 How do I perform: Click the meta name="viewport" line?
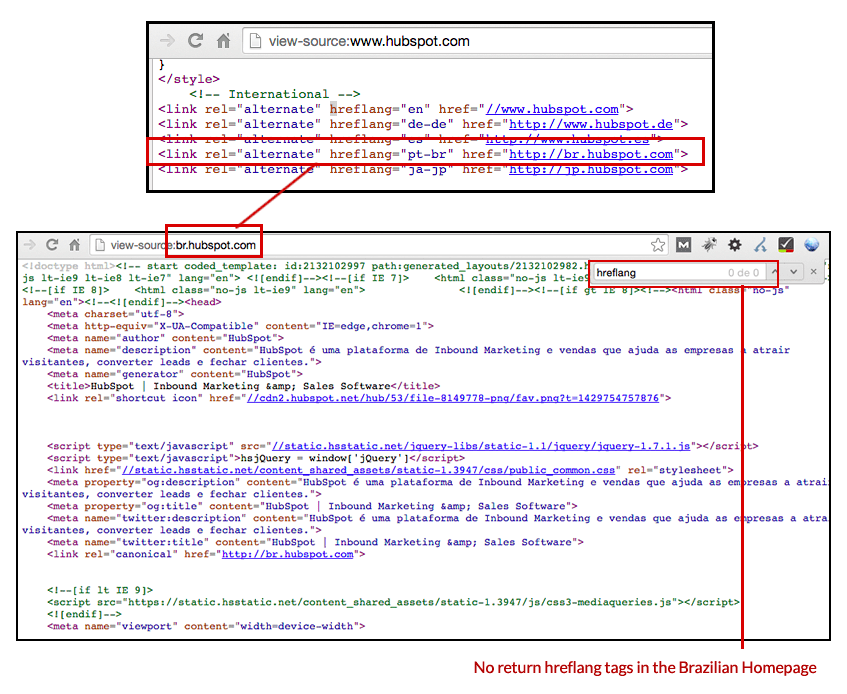(x=206, y=626)
